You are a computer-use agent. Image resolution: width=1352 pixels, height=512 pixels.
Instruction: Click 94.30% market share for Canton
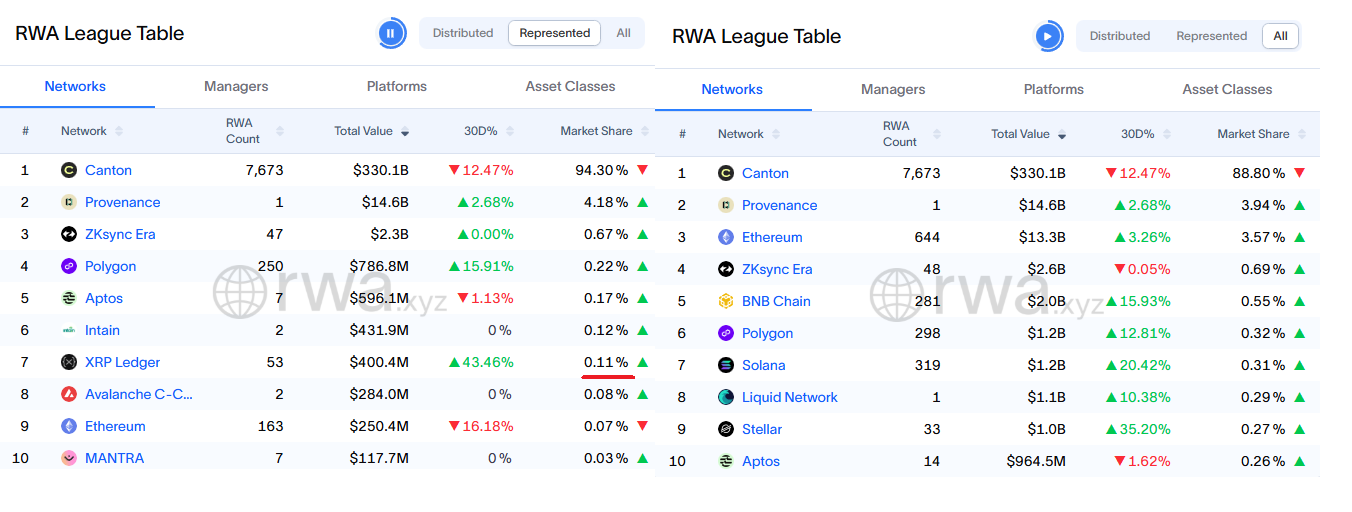coord(602,170)
